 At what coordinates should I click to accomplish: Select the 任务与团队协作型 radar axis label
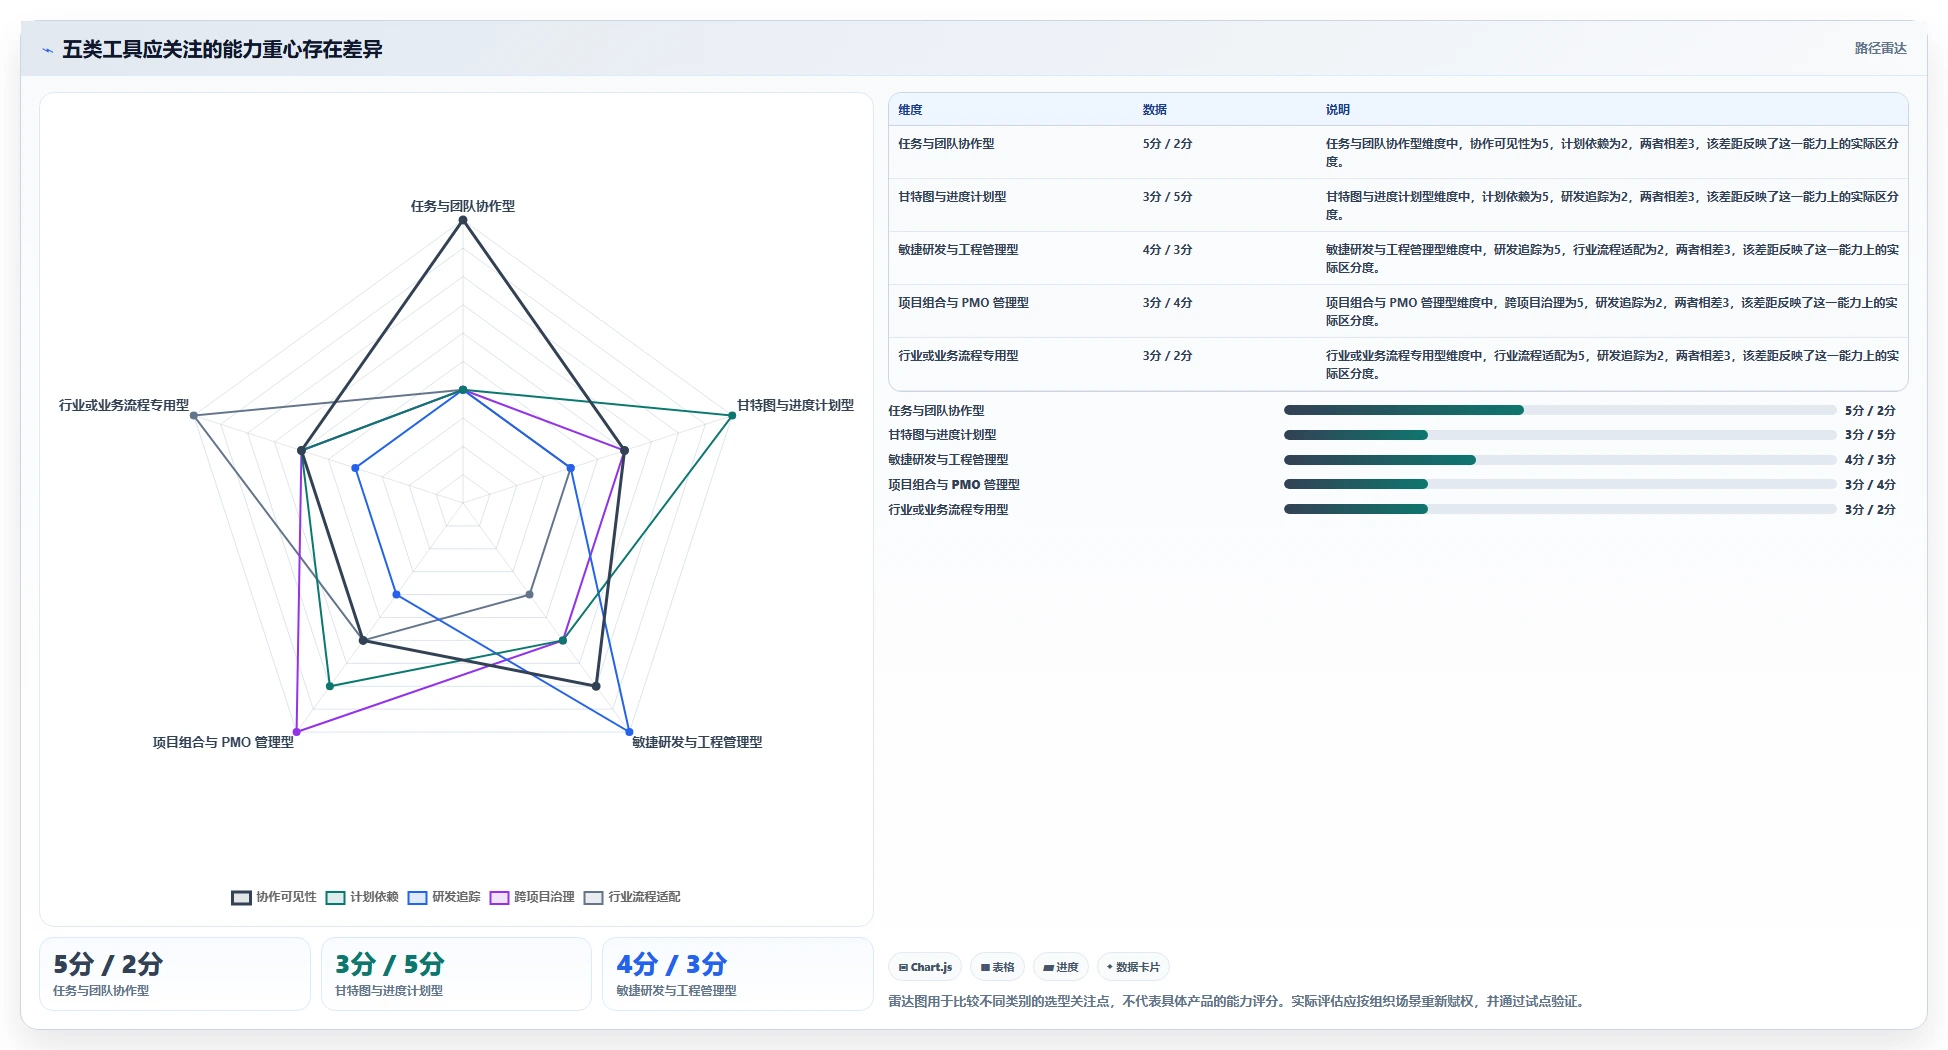tap(462, 206)
